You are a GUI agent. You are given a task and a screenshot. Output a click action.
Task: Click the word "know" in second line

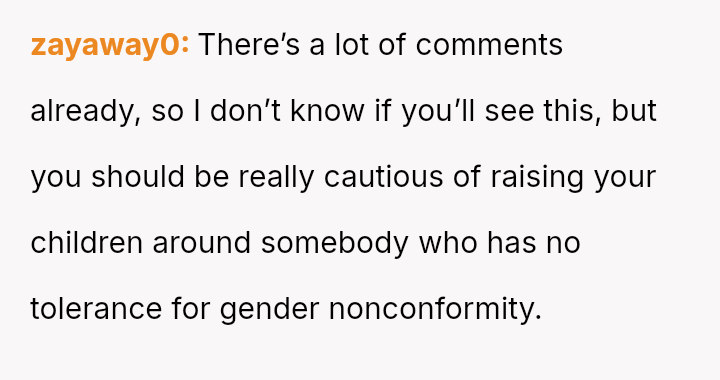[x=327, y=111]
